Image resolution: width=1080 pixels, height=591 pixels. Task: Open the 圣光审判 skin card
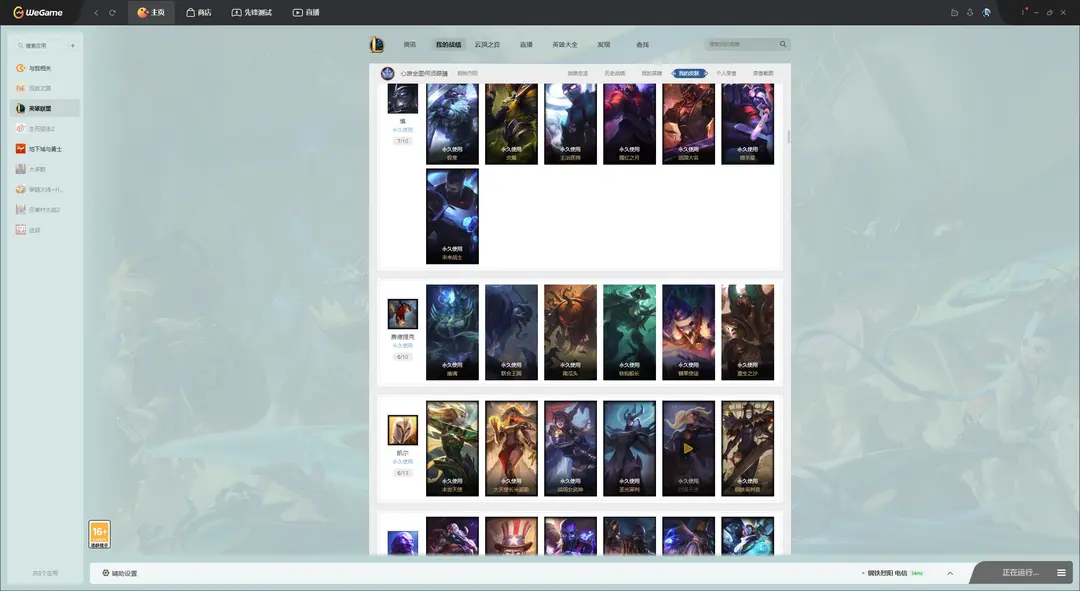pyautogui.click(x=630, y=448)
